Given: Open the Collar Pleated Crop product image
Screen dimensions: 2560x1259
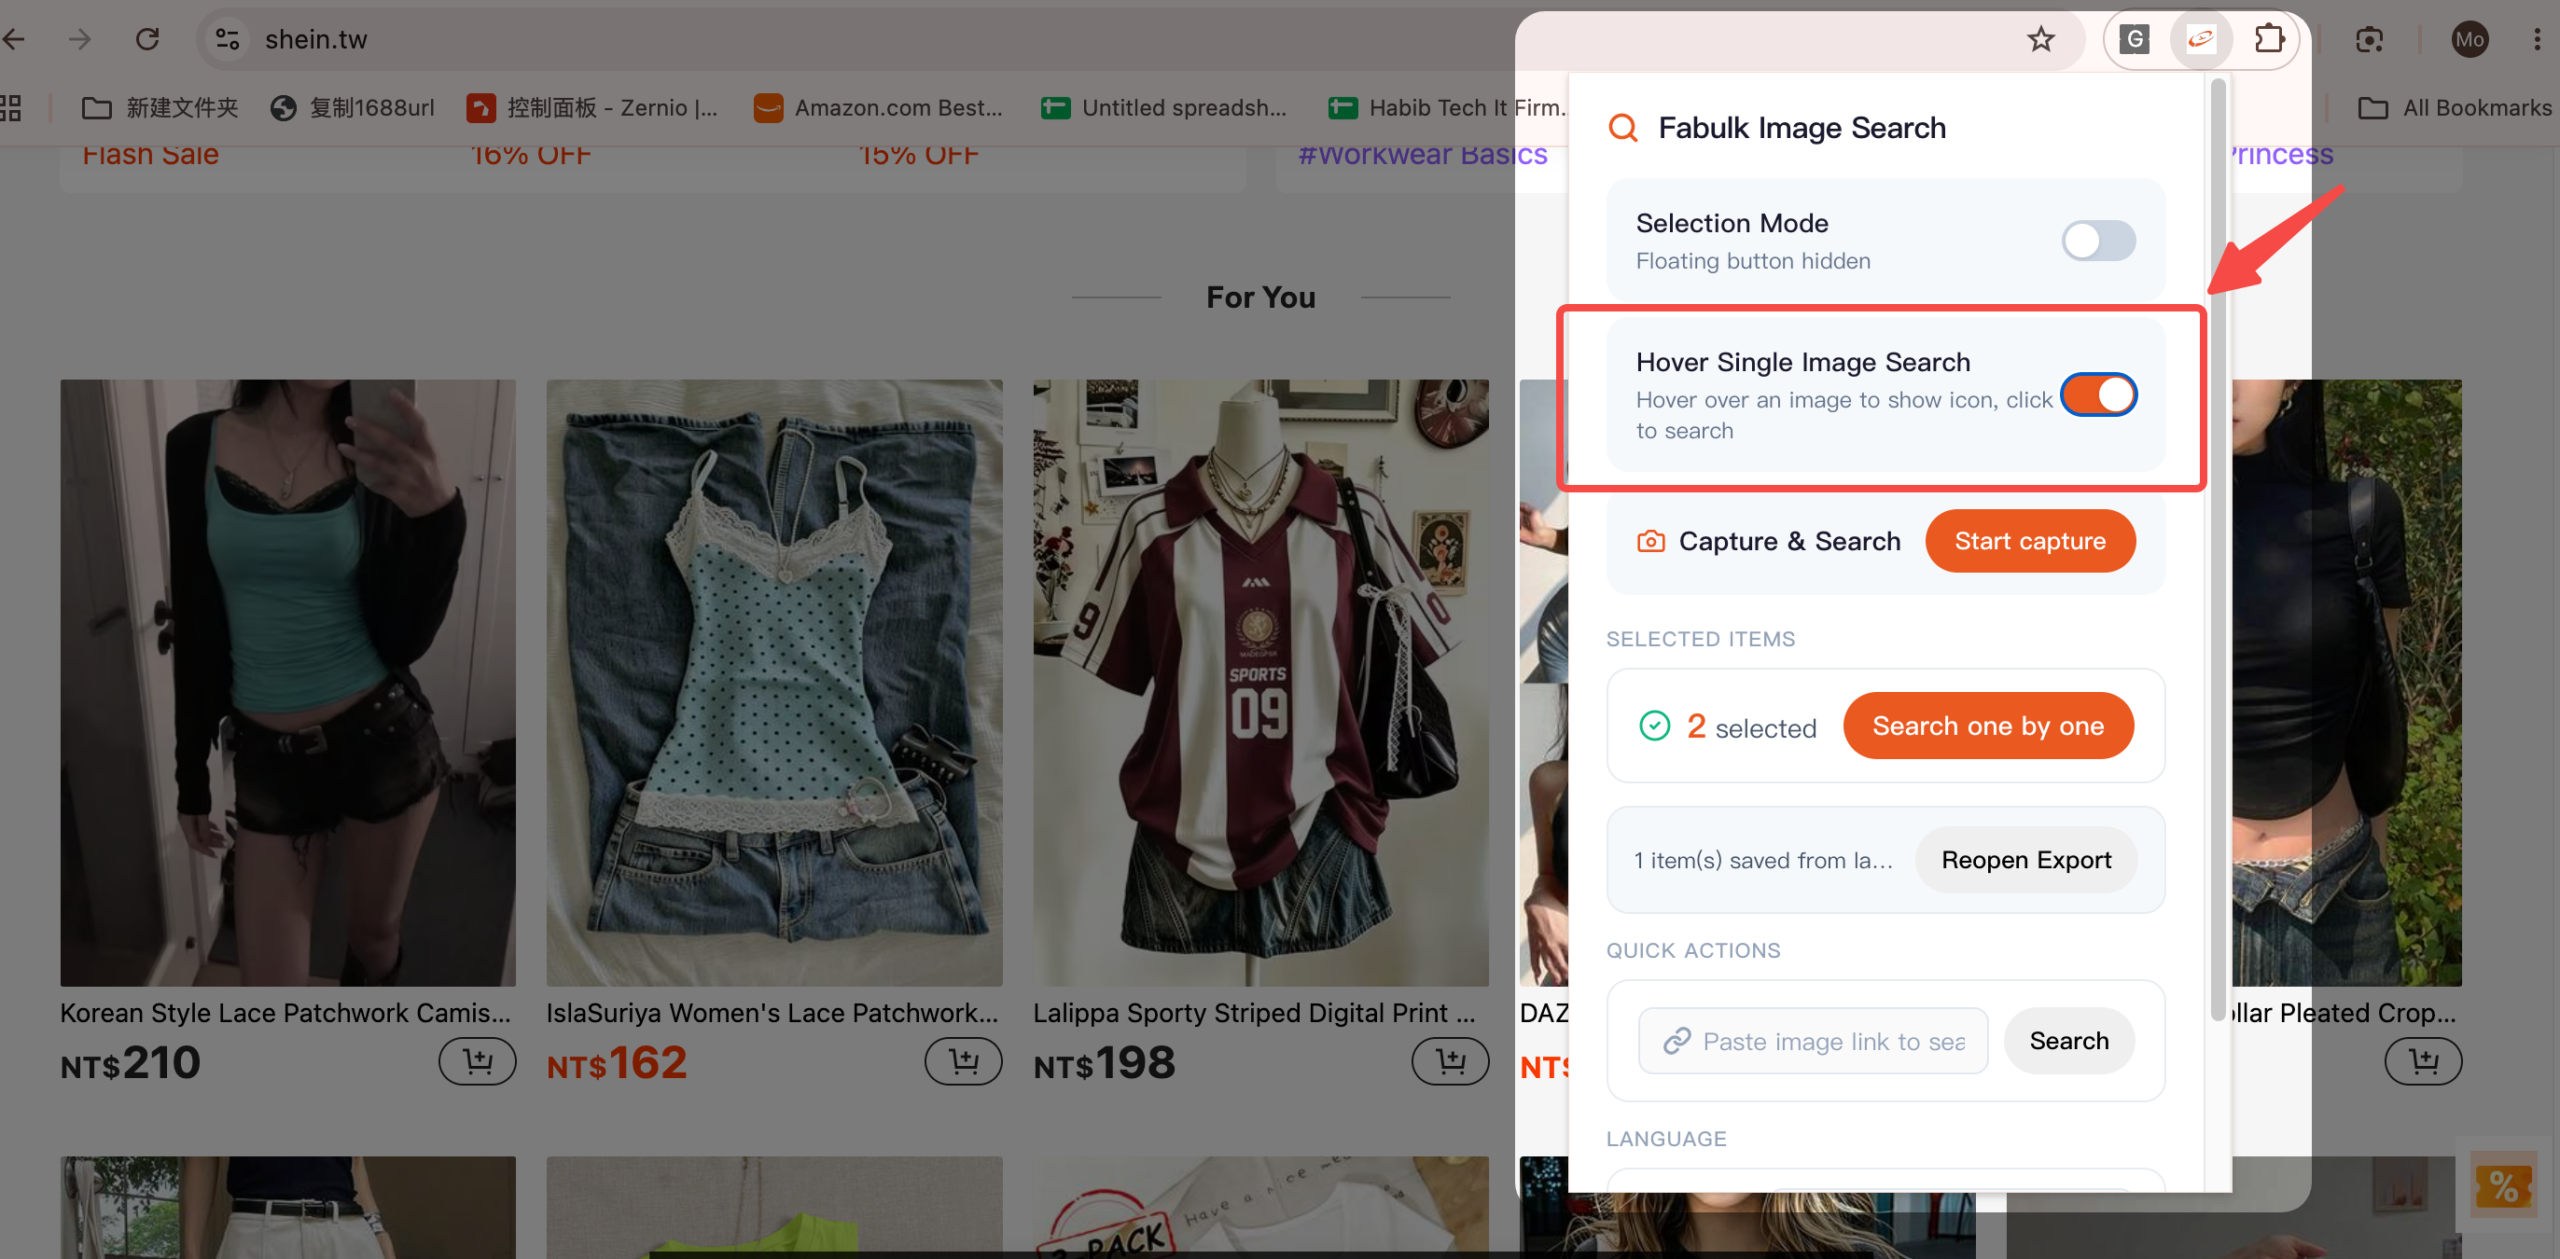Looking at the screenshot, I should pyautogui.click(x=2346, y=683).
